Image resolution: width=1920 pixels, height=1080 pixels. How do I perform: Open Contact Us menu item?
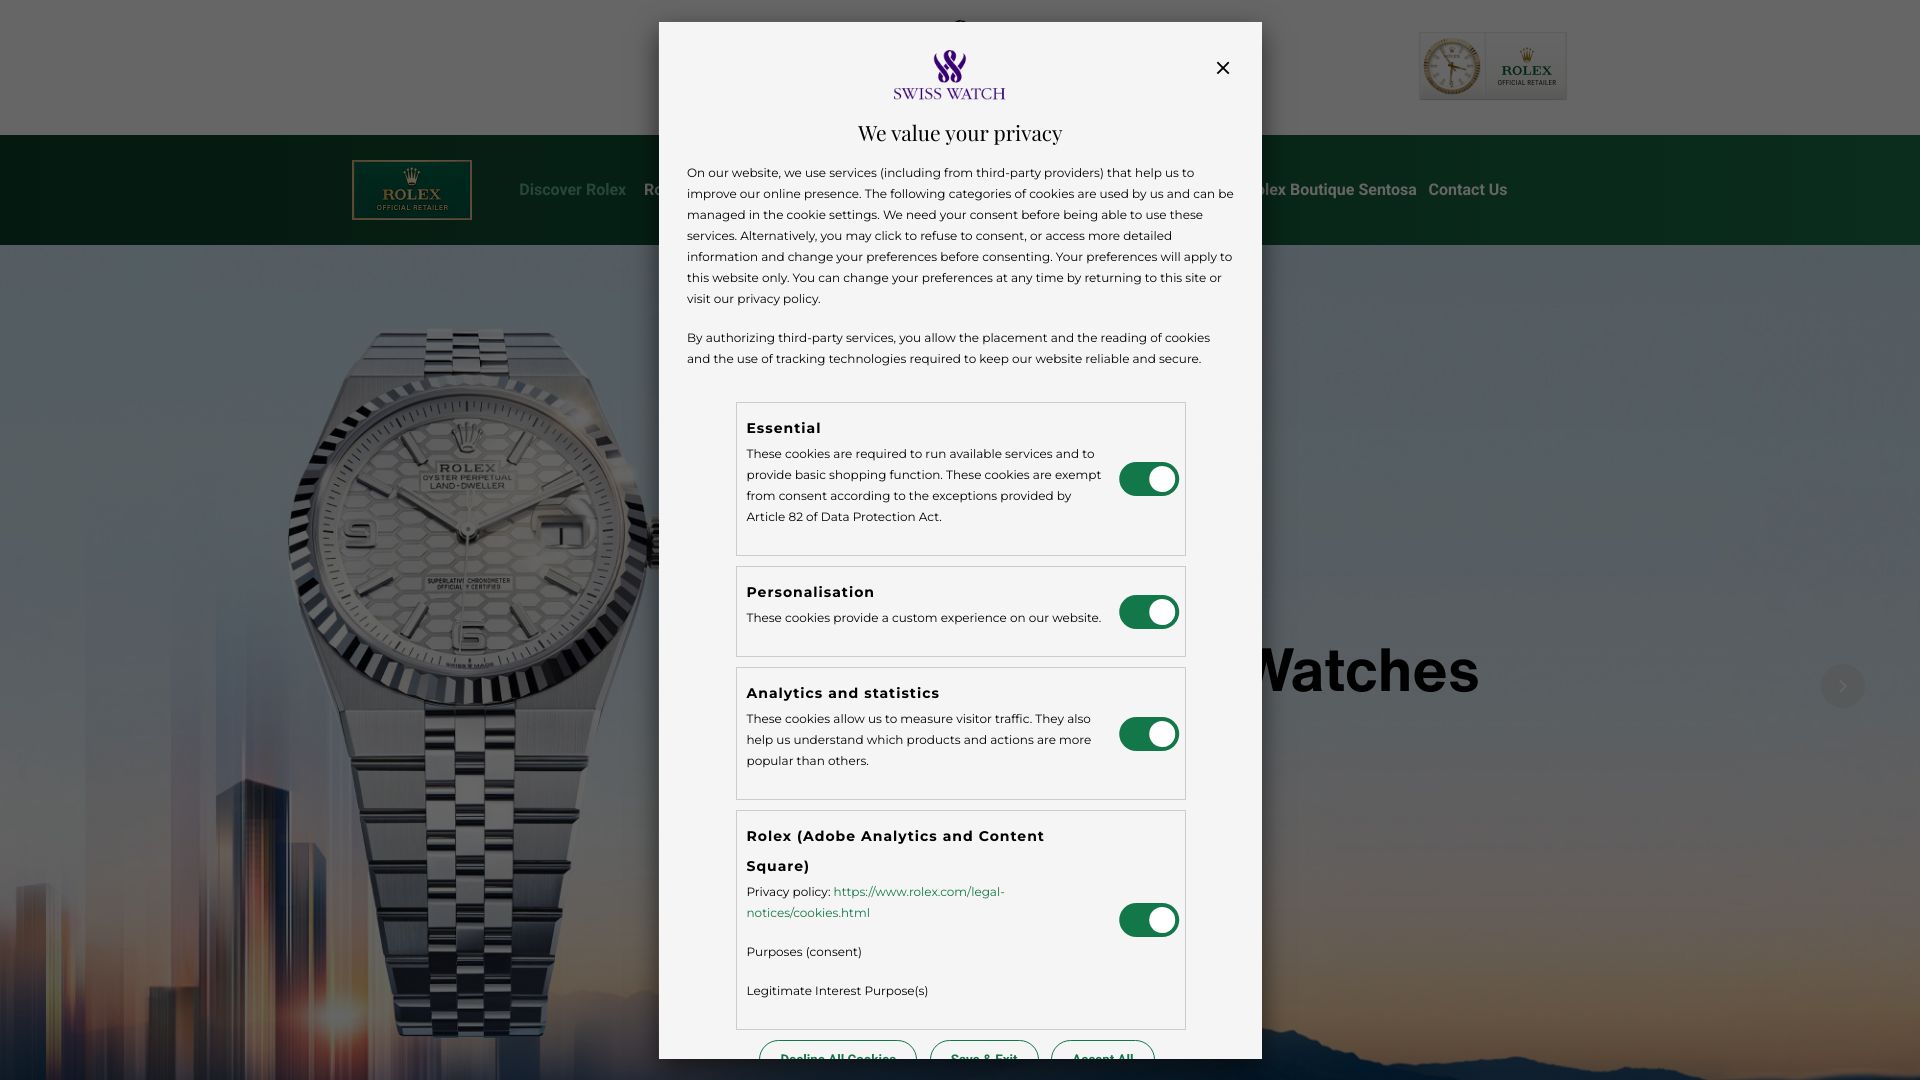pyautogui.click(x=1467, y=190)
